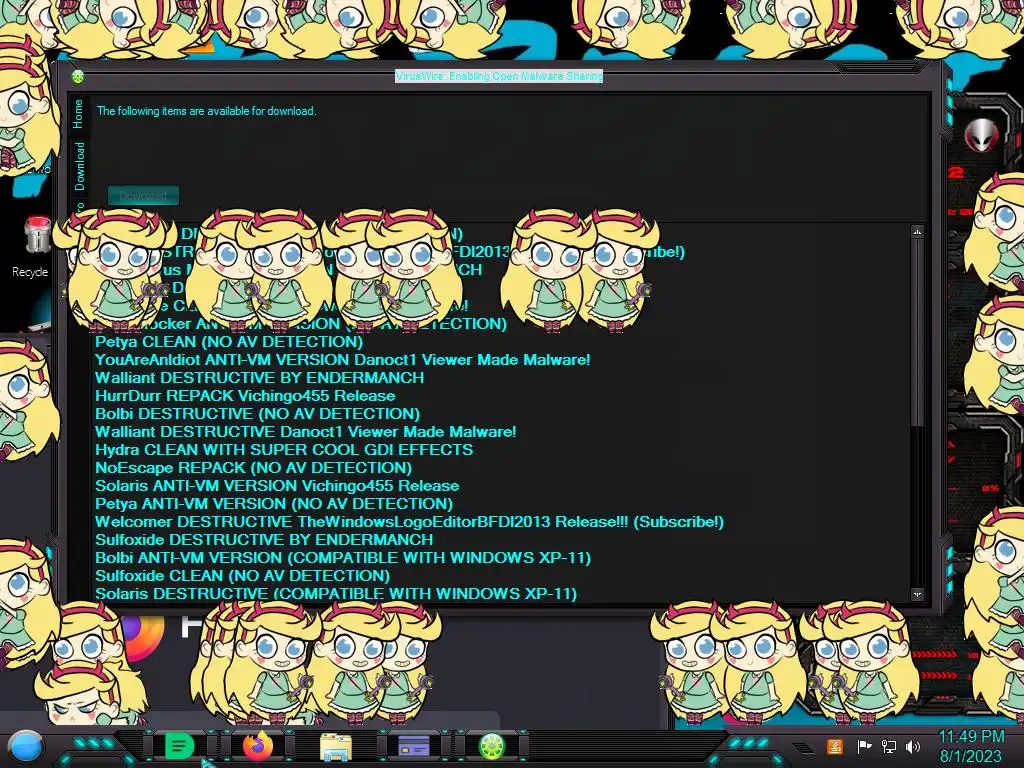Click the list's vertical scrollbar thumb
This screenshot has height=768, width=1024.
coord(917,332)
